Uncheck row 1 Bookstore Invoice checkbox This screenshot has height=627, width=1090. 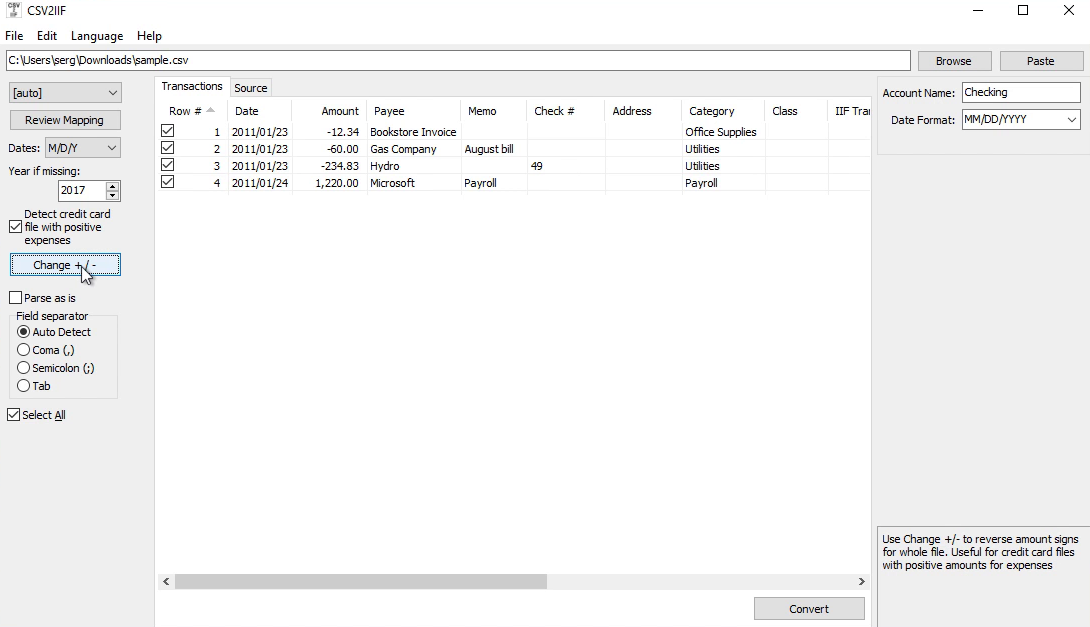pyautogui.click(x=168, y=131)
